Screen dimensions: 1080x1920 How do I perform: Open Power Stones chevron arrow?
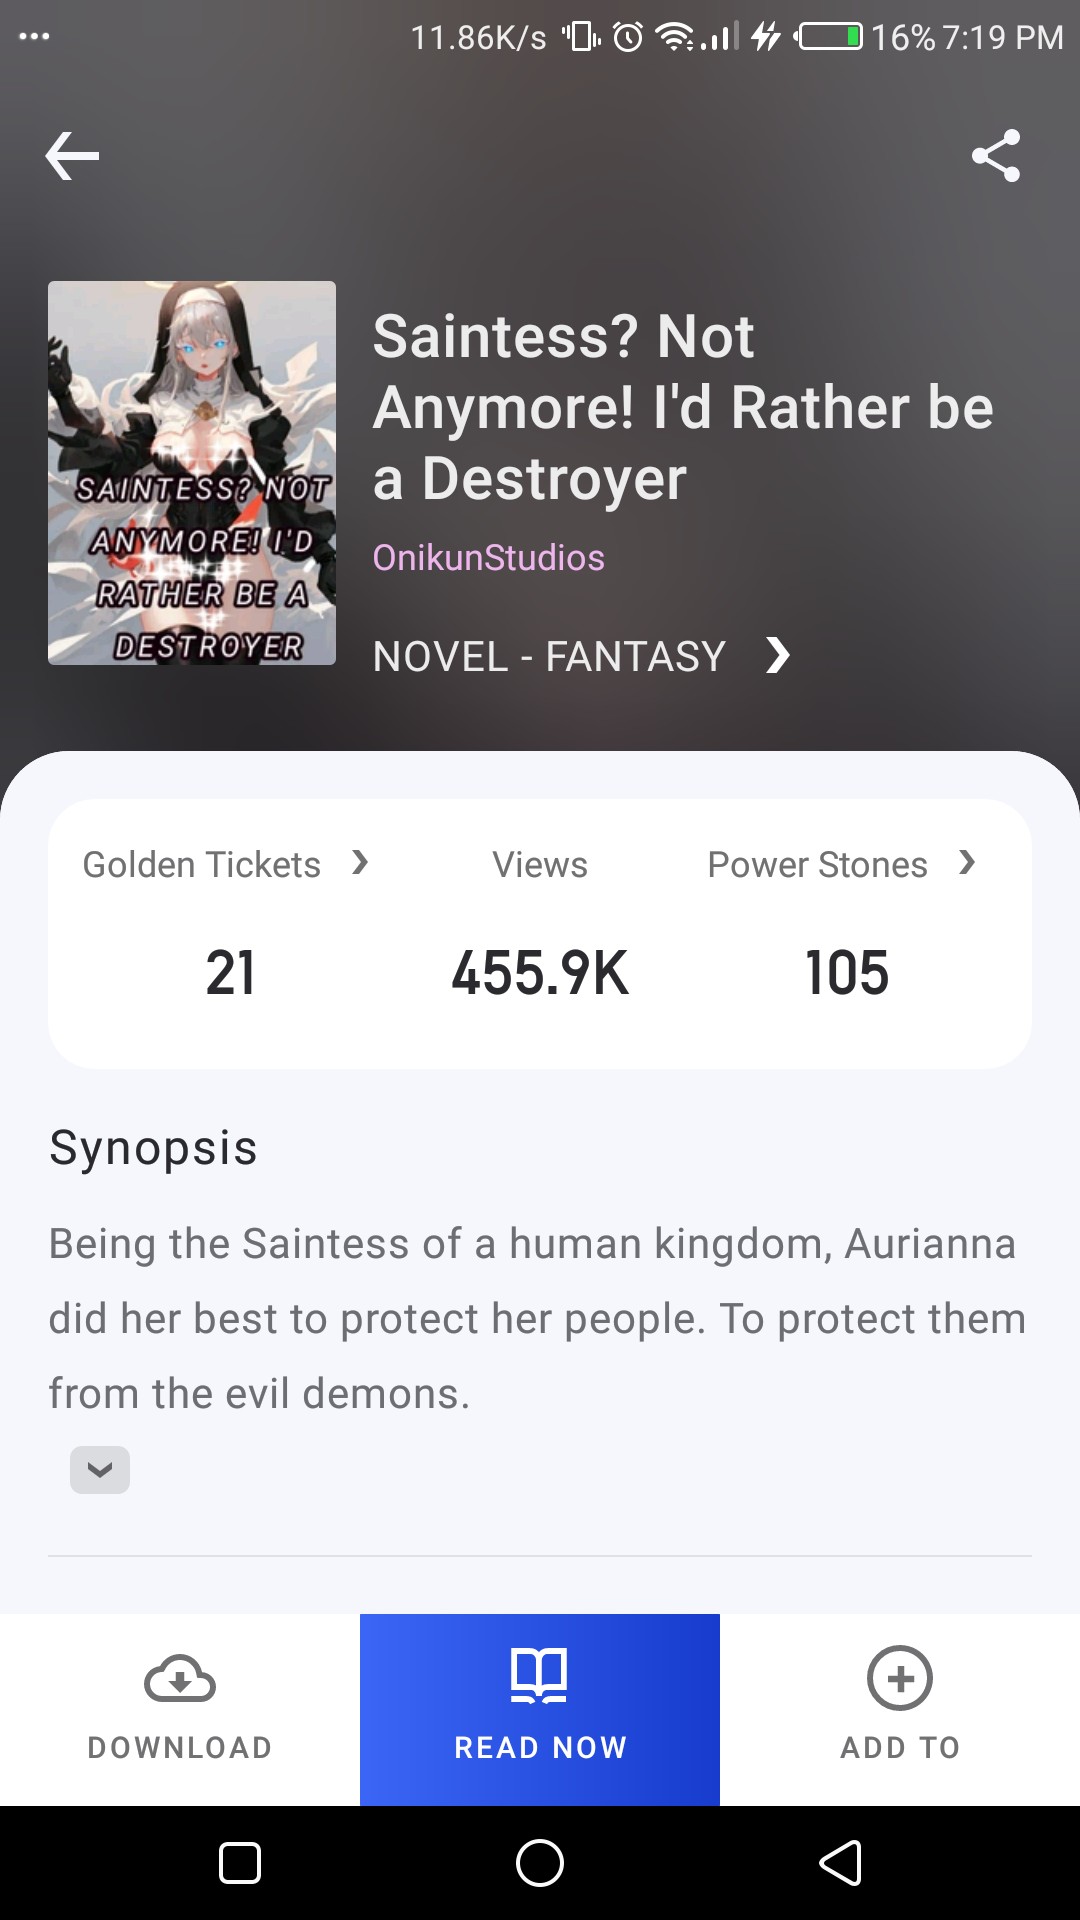[x=967, y=863]
